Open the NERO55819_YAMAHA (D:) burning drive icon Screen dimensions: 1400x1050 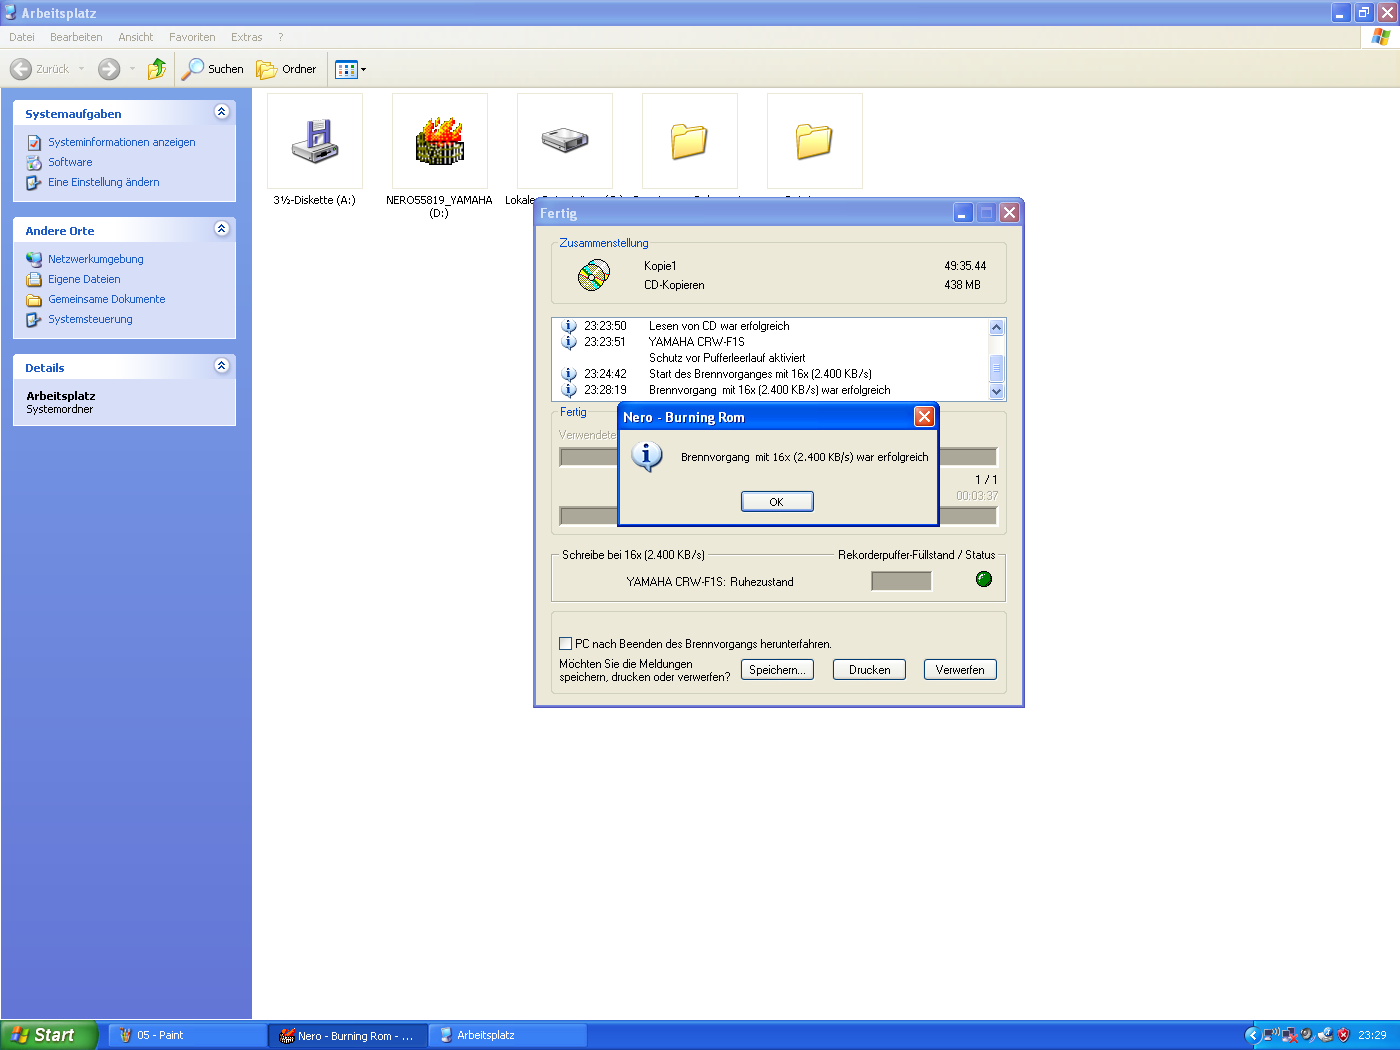pyautogui.click(x=440, y=141)
